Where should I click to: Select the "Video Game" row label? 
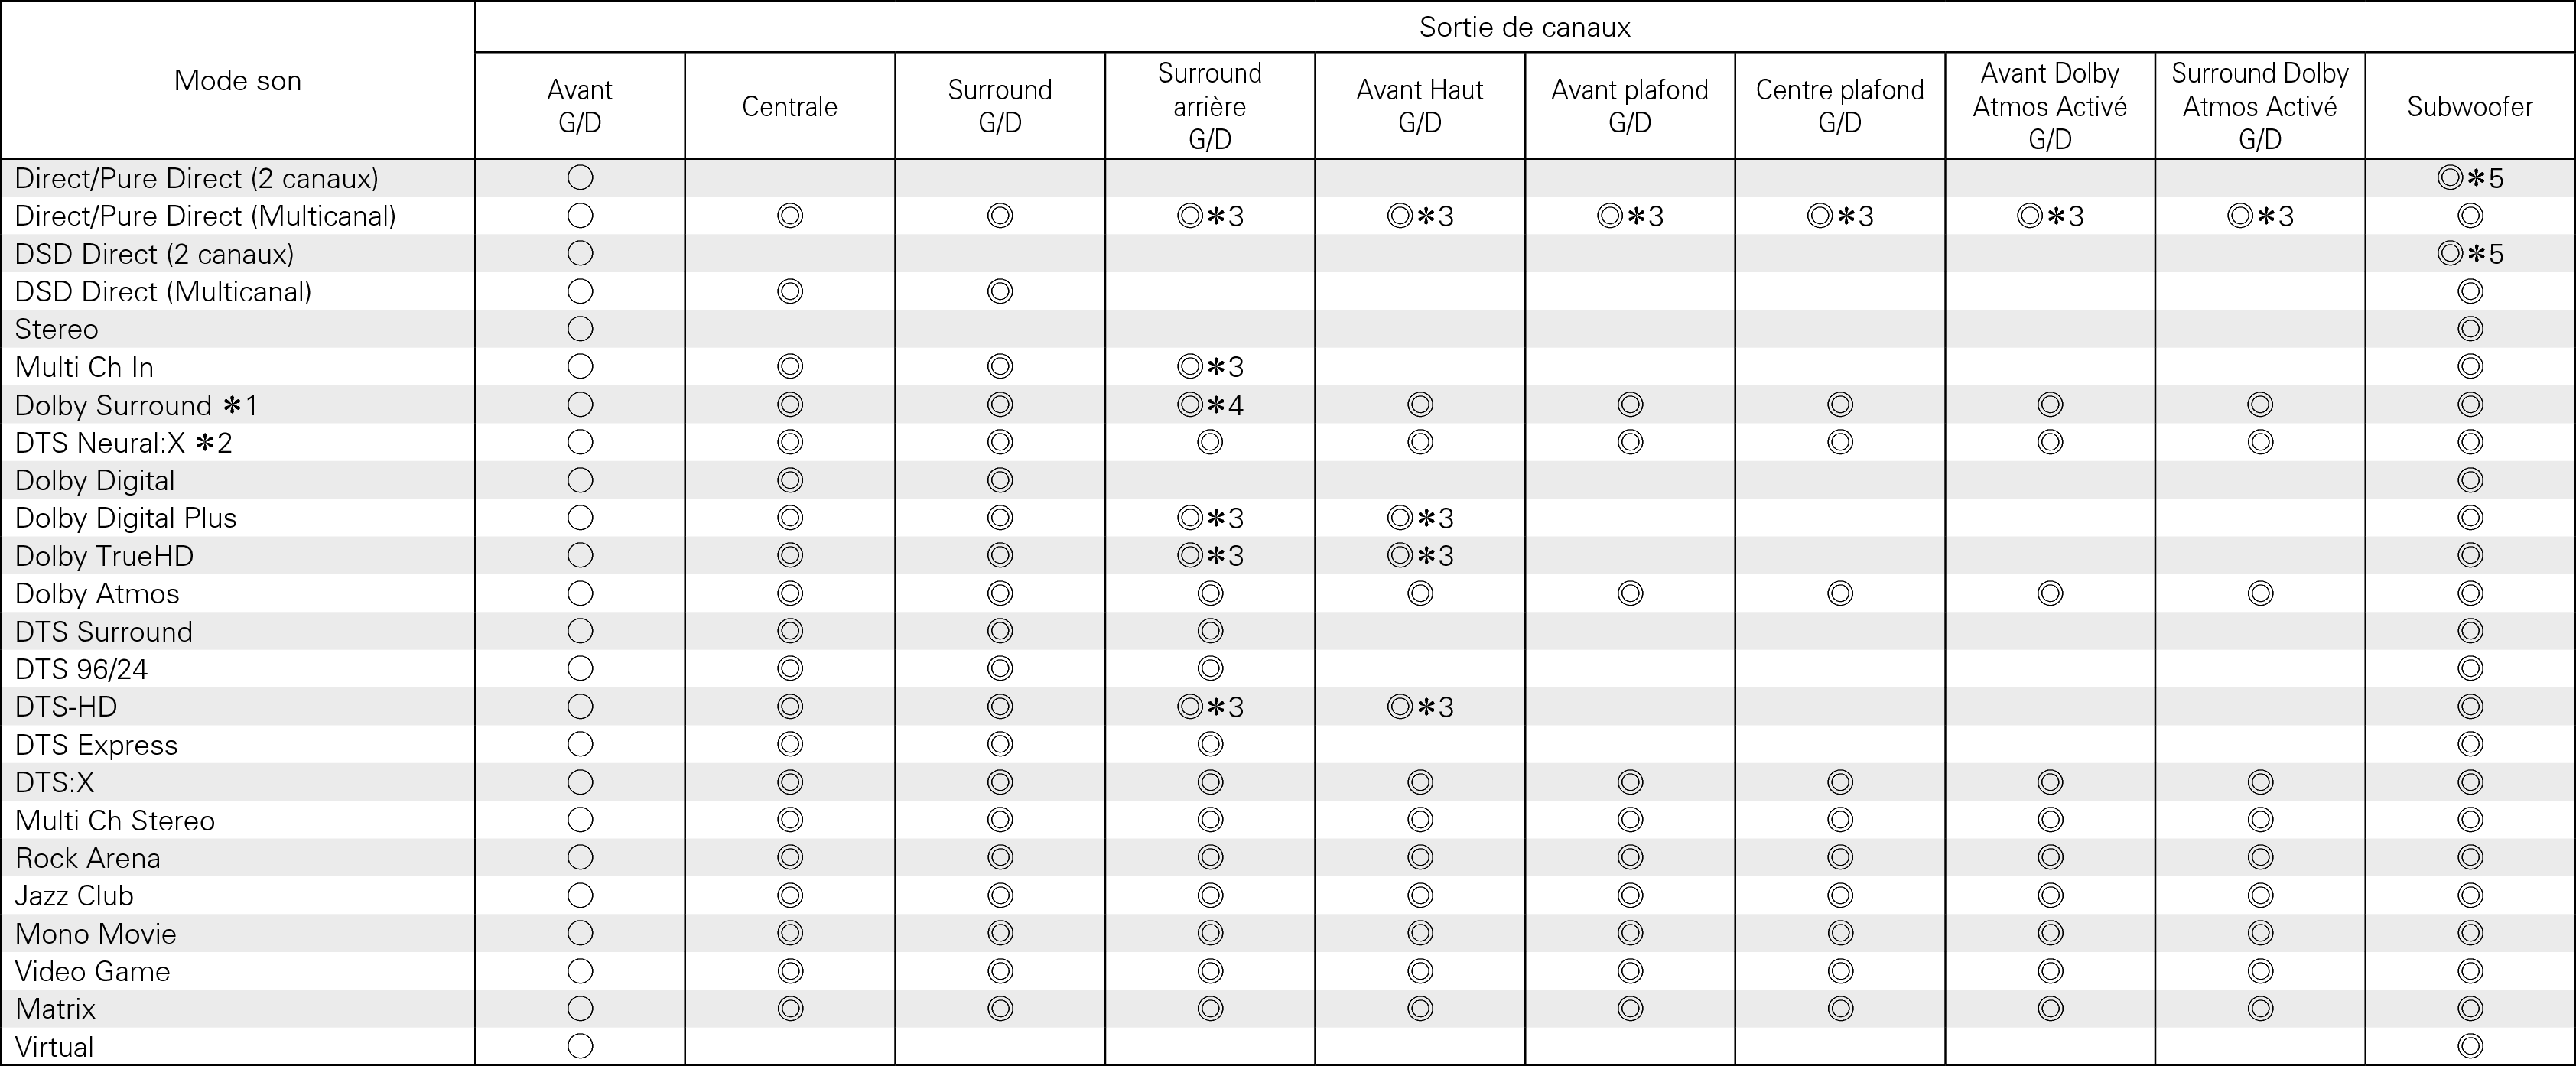pyautogui.click(x=92, y=971)
